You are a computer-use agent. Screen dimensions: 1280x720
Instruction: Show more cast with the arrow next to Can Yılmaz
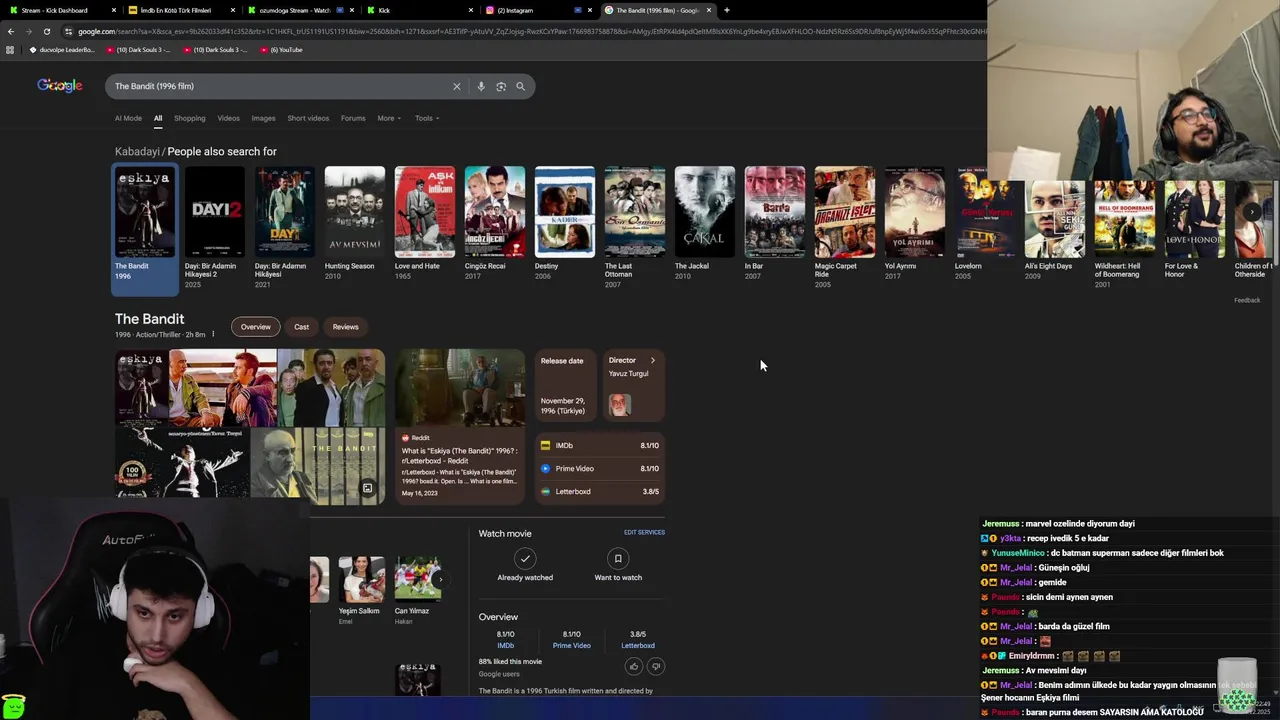click(439, 579)
